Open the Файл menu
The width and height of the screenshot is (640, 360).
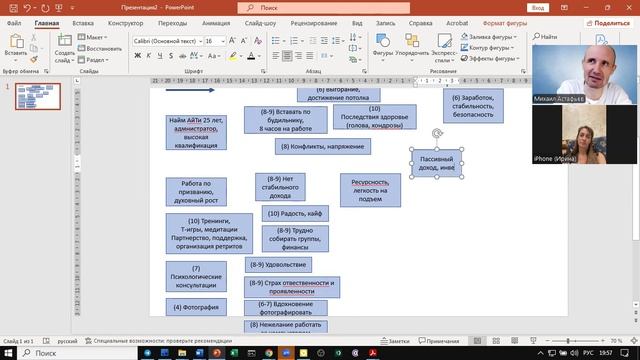pos(14,23)
